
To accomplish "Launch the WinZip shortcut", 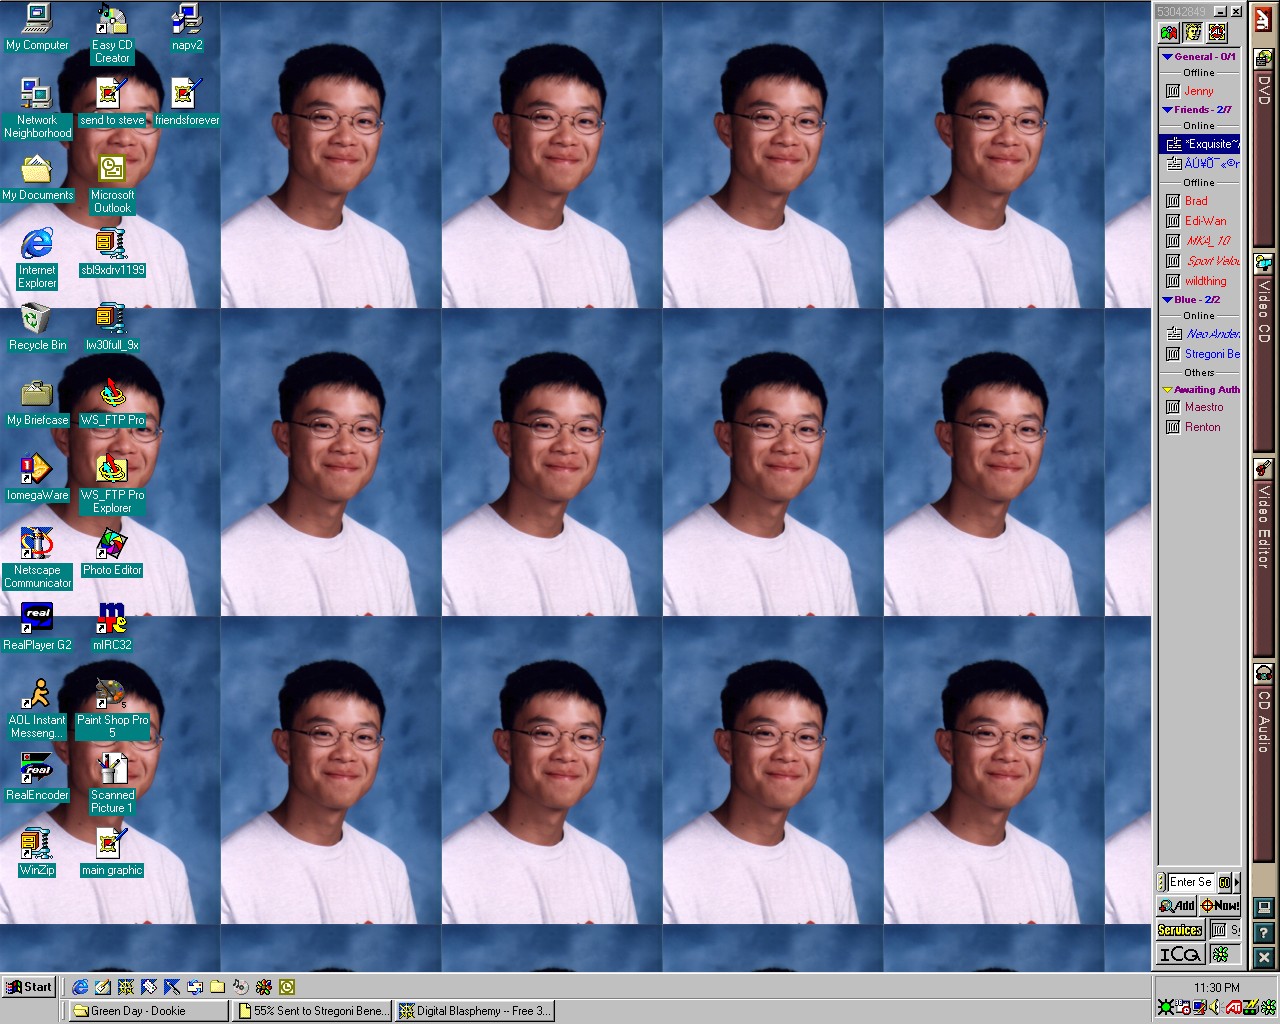I will point(37,853).
